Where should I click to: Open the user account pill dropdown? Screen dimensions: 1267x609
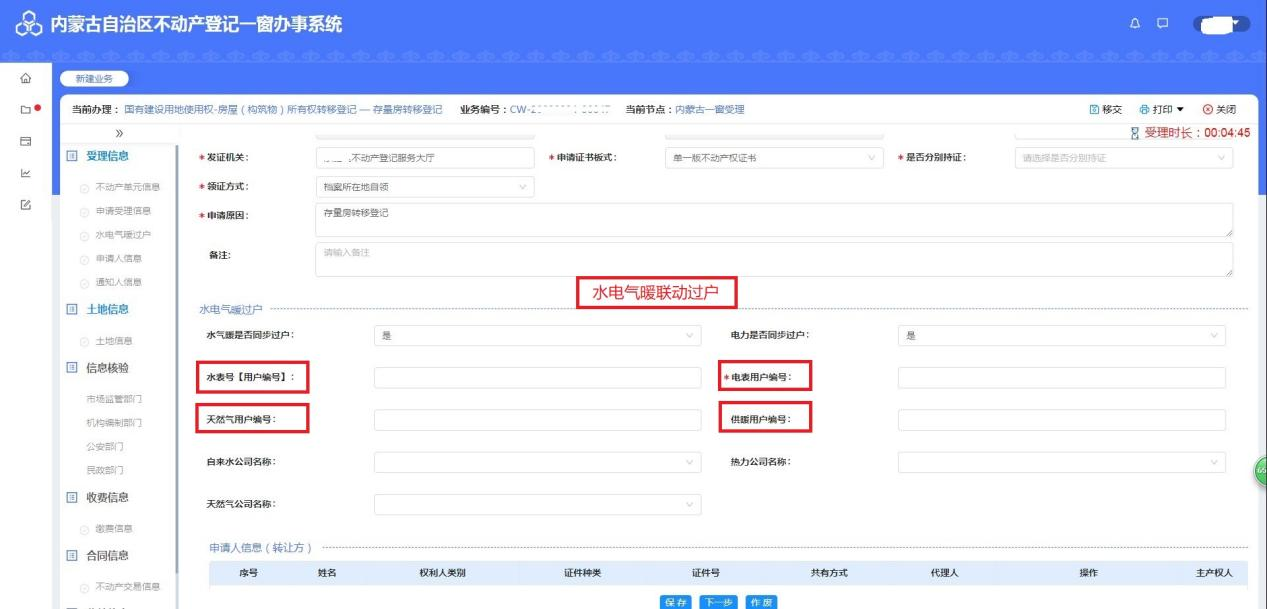coord(1221,24)
